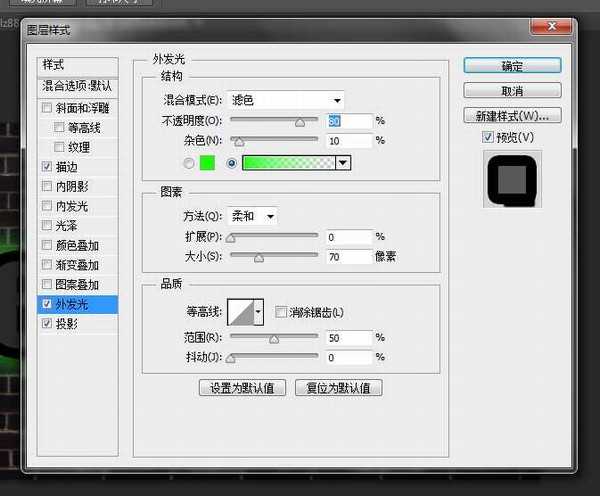600x496 pixels.
Task: Click the layer style preview thumbnail
Action: pos(512,180)
